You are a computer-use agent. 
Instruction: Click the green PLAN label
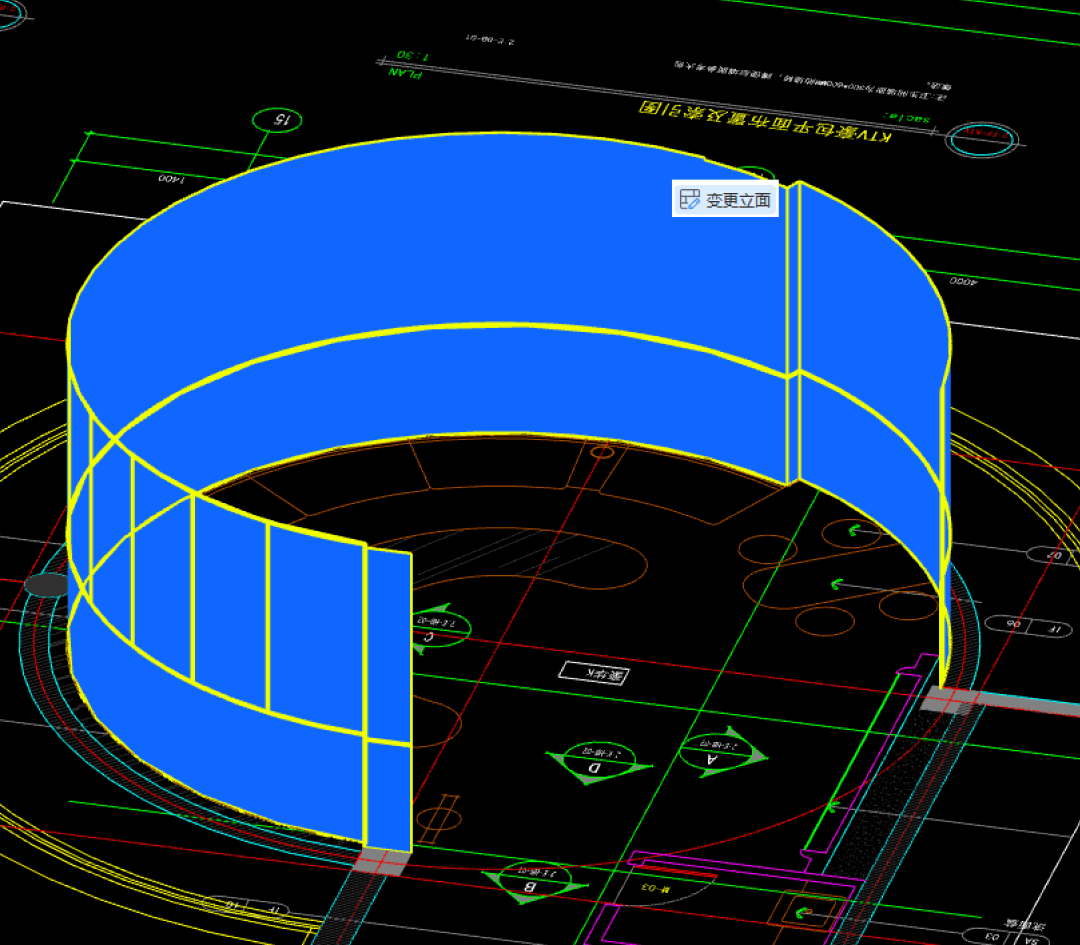406,73
